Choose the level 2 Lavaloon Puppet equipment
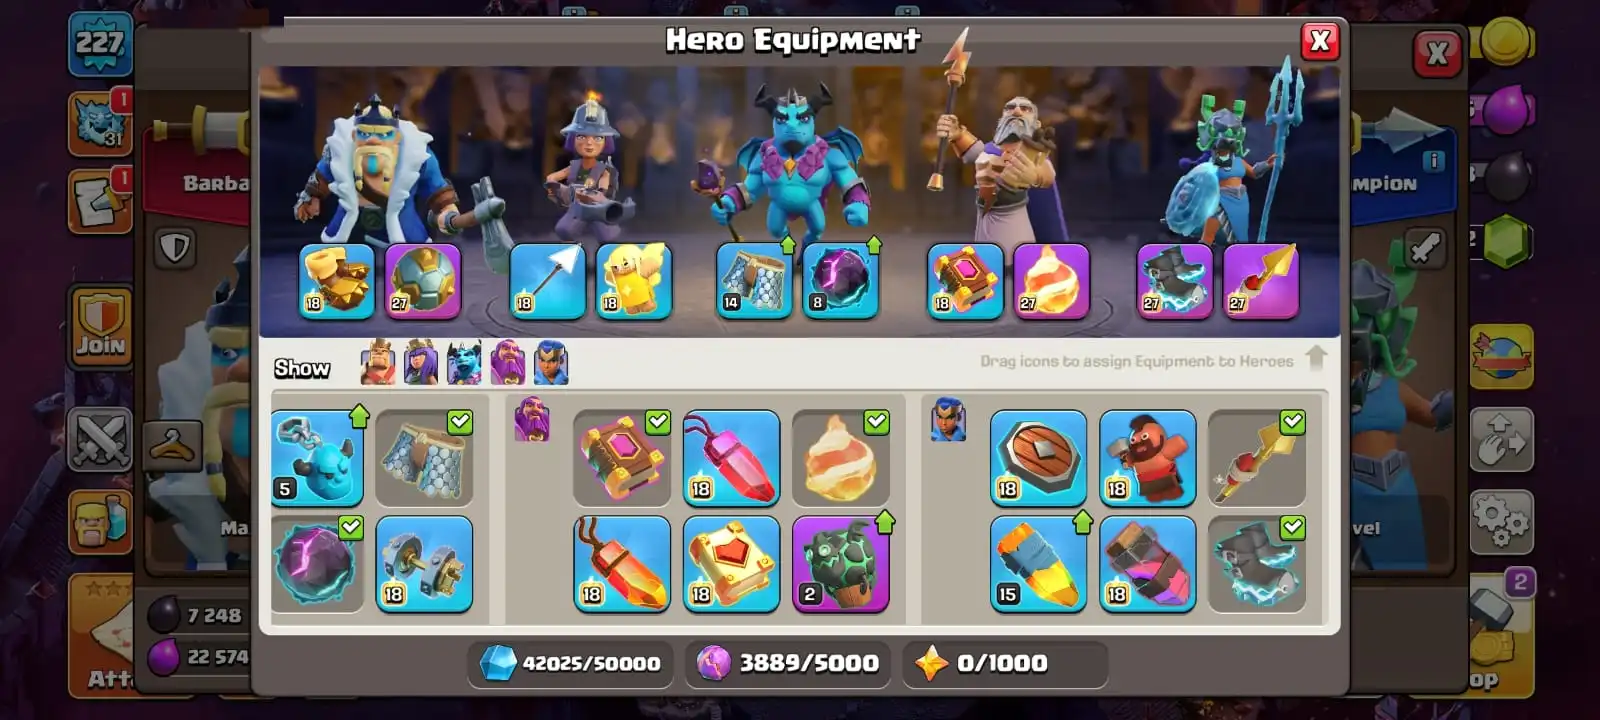1600x720 pixels. click(x=840, y=563)
